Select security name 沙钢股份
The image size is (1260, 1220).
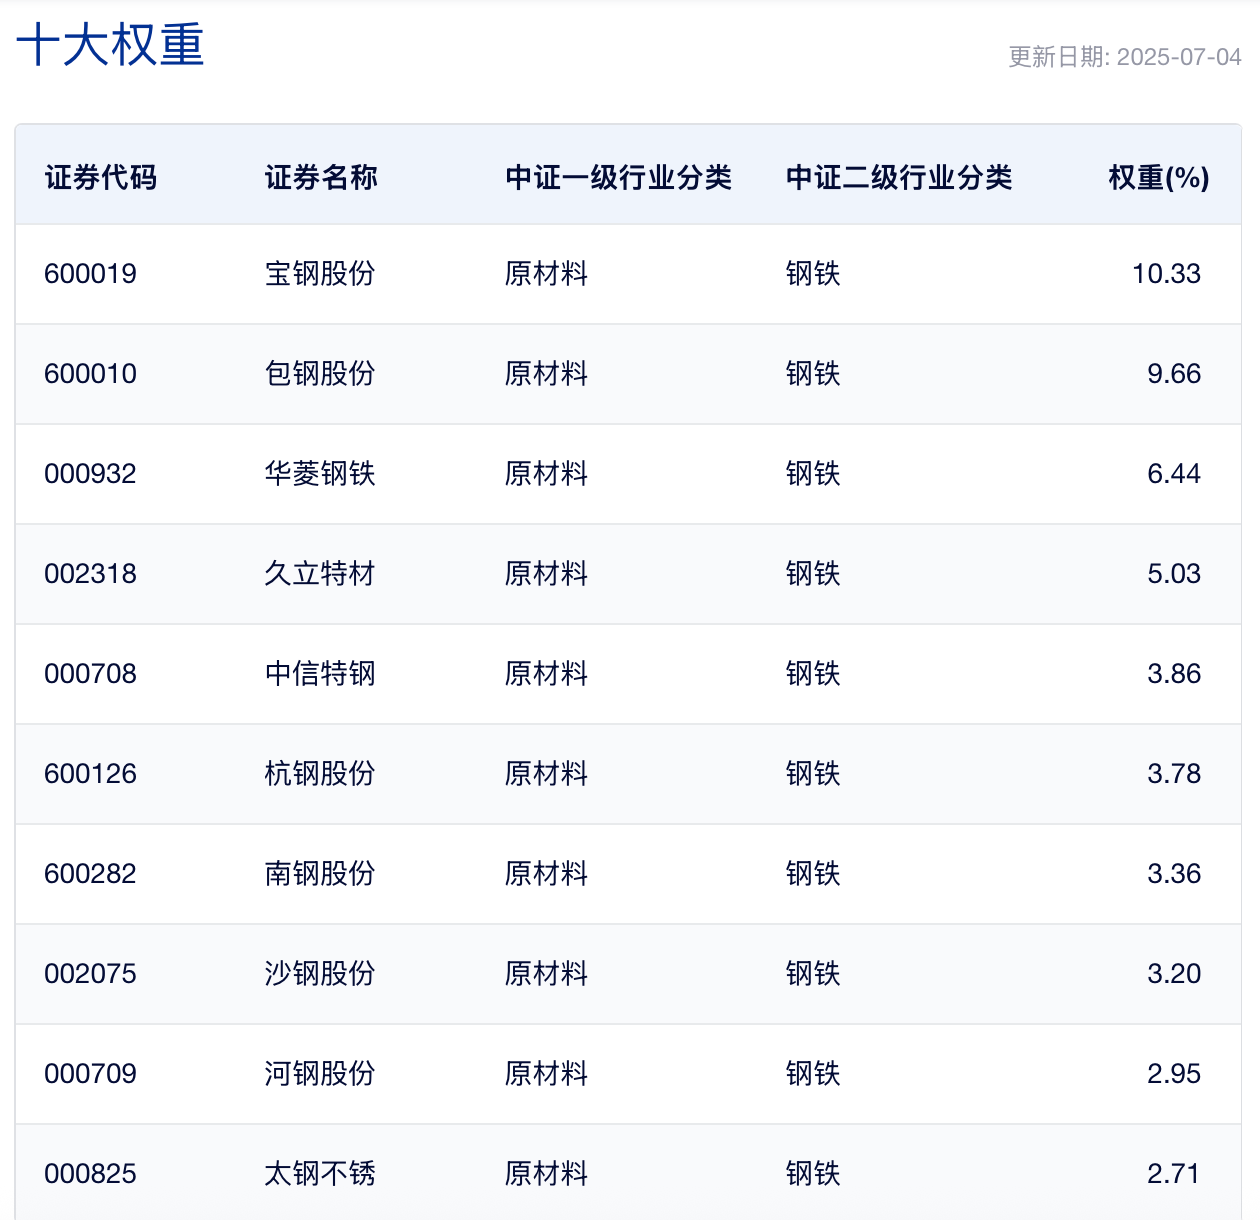(x=320, y=974)
